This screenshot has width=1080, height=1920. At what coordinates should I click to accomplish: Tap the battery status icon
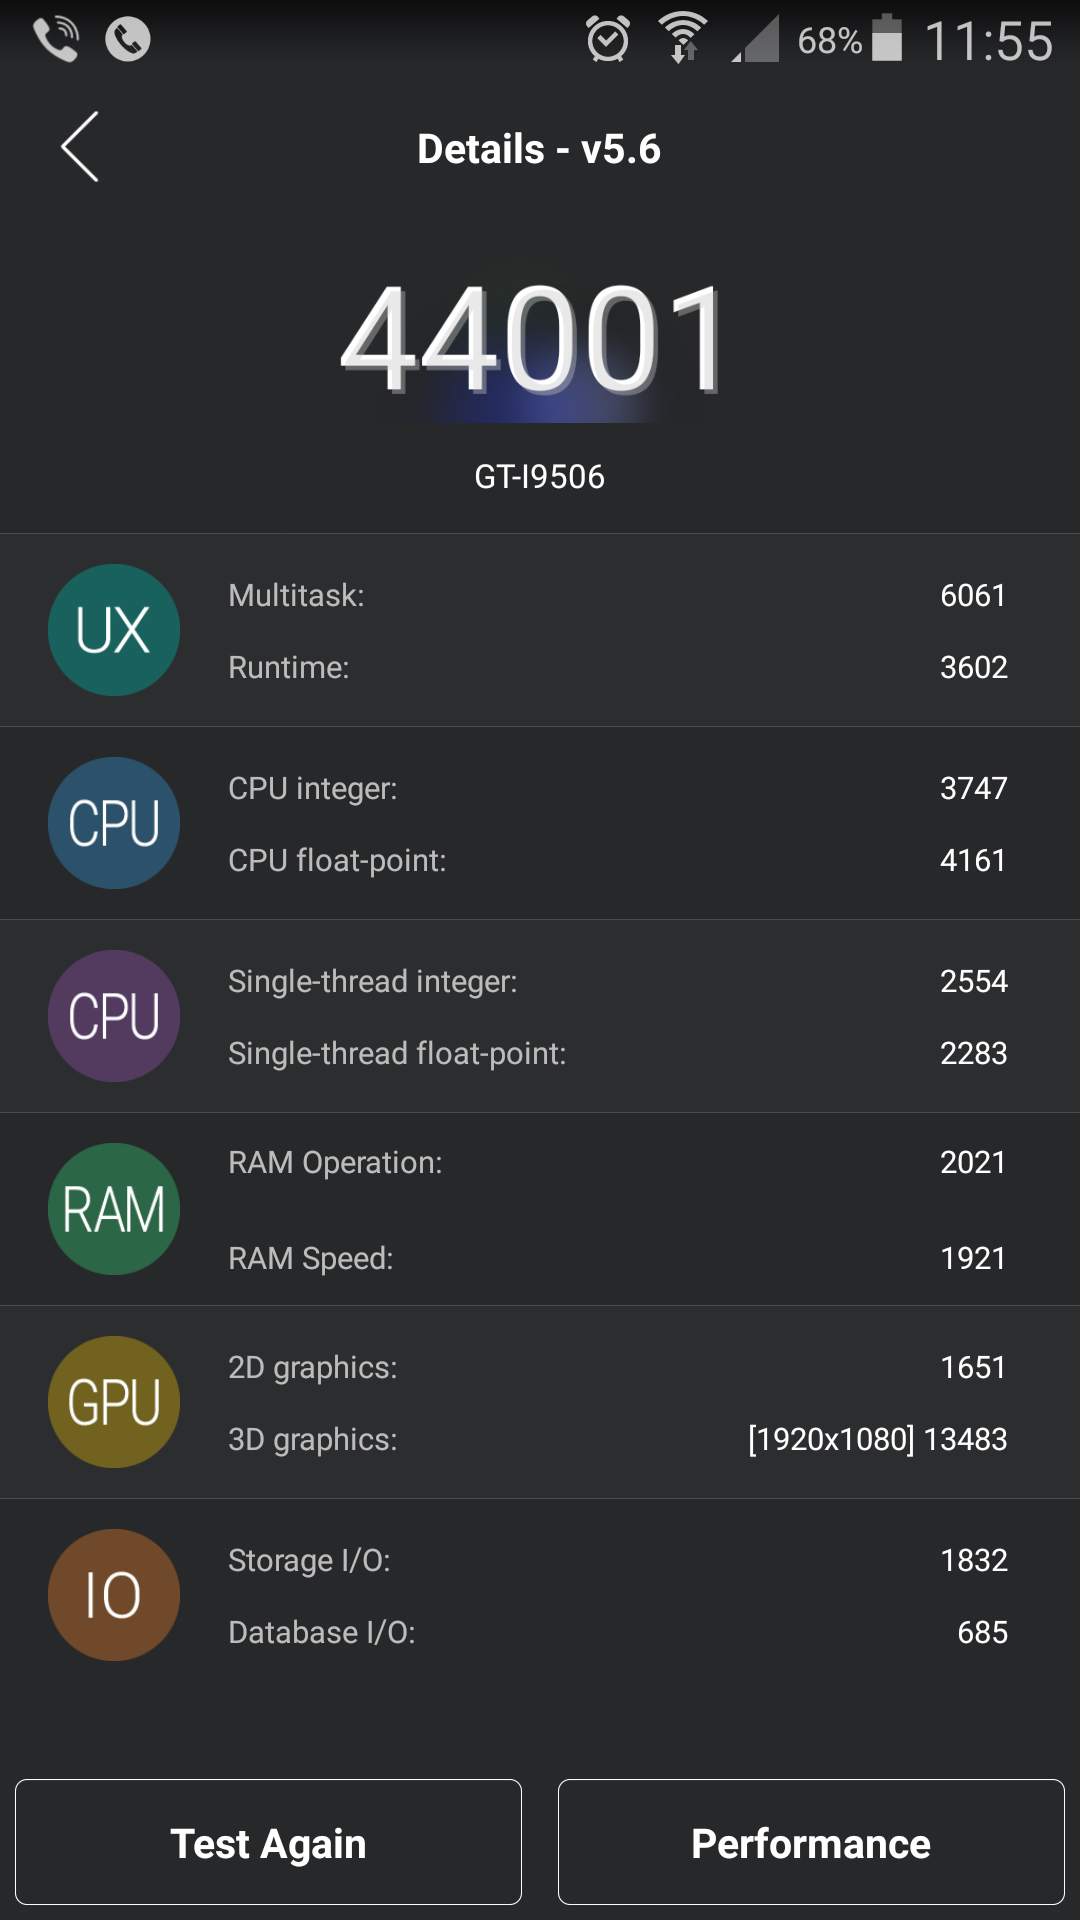click(x=887, y=40)
